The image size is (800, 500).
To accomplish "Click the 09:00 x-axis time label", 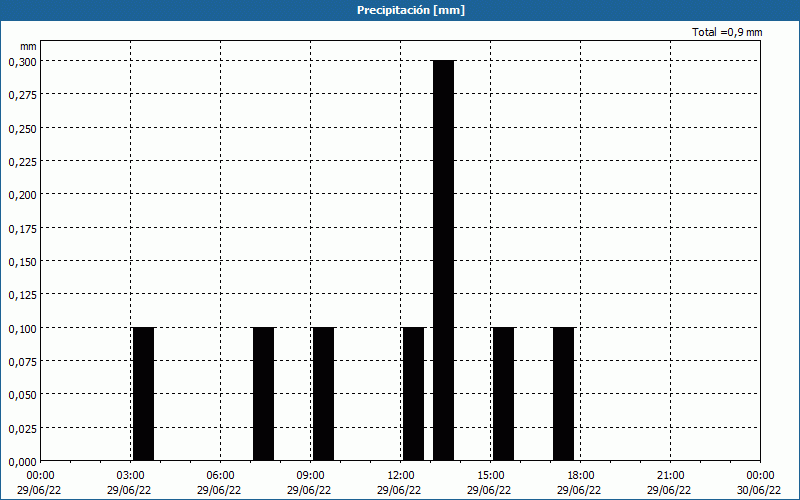I will coord(310,476).
